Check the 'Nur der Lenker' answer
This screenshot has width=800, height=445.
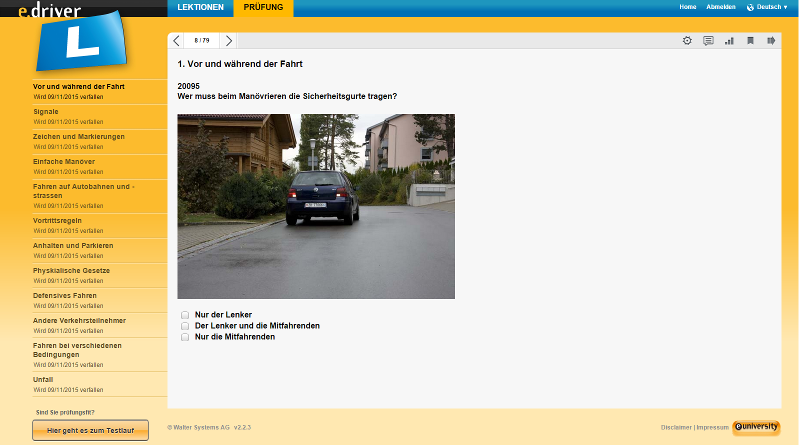coord(185,315)
